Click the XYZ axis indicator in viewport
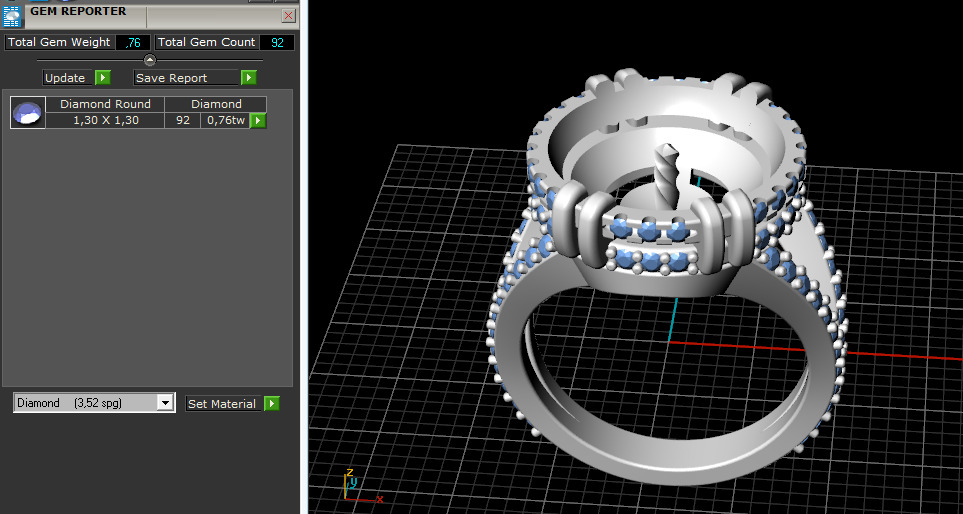Screen dimensions: 963x514 [x=363, y=486]
